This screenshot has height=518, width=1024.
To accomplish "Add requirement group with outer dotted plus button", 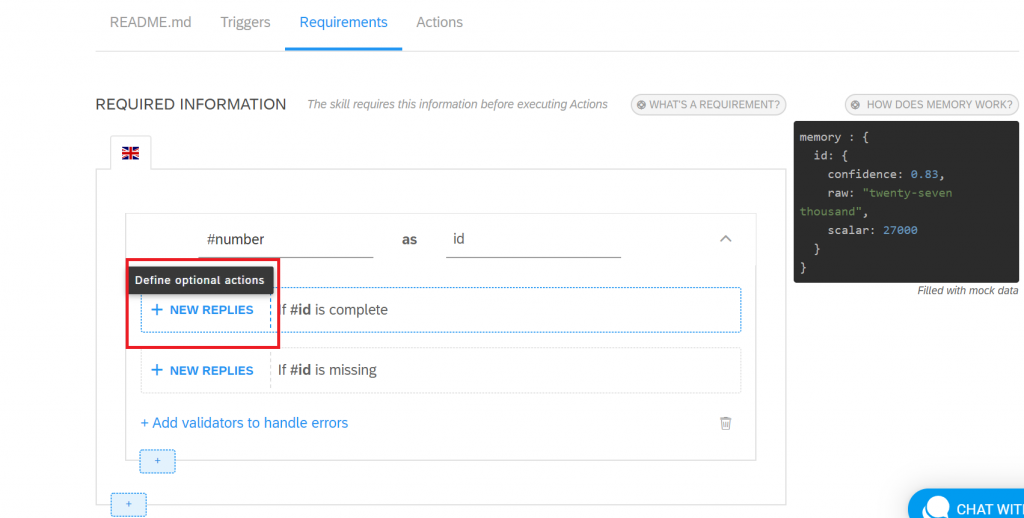I will (129, 504).
